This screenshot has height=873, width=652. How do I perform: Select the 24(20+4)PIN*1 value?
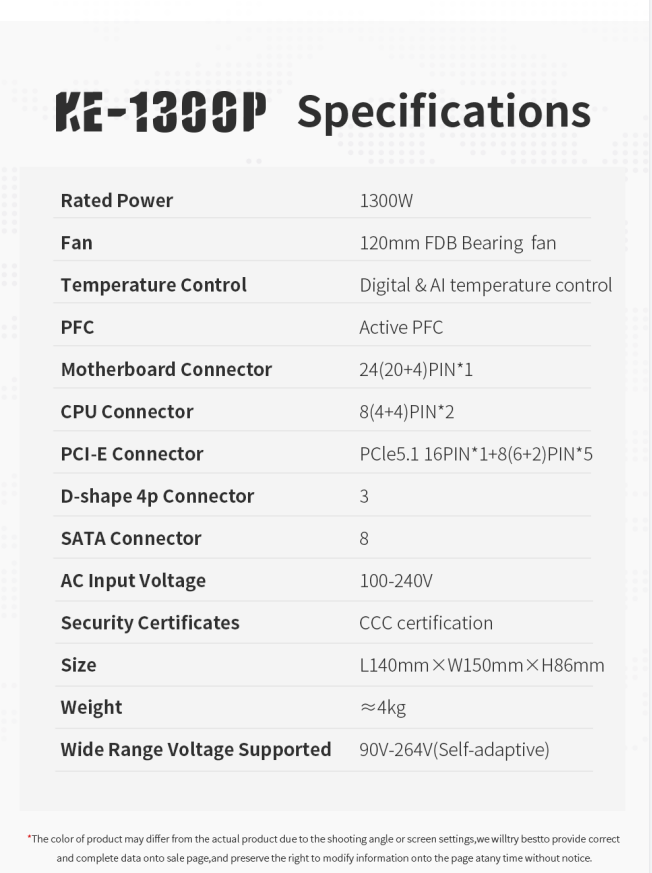(416, 370)
